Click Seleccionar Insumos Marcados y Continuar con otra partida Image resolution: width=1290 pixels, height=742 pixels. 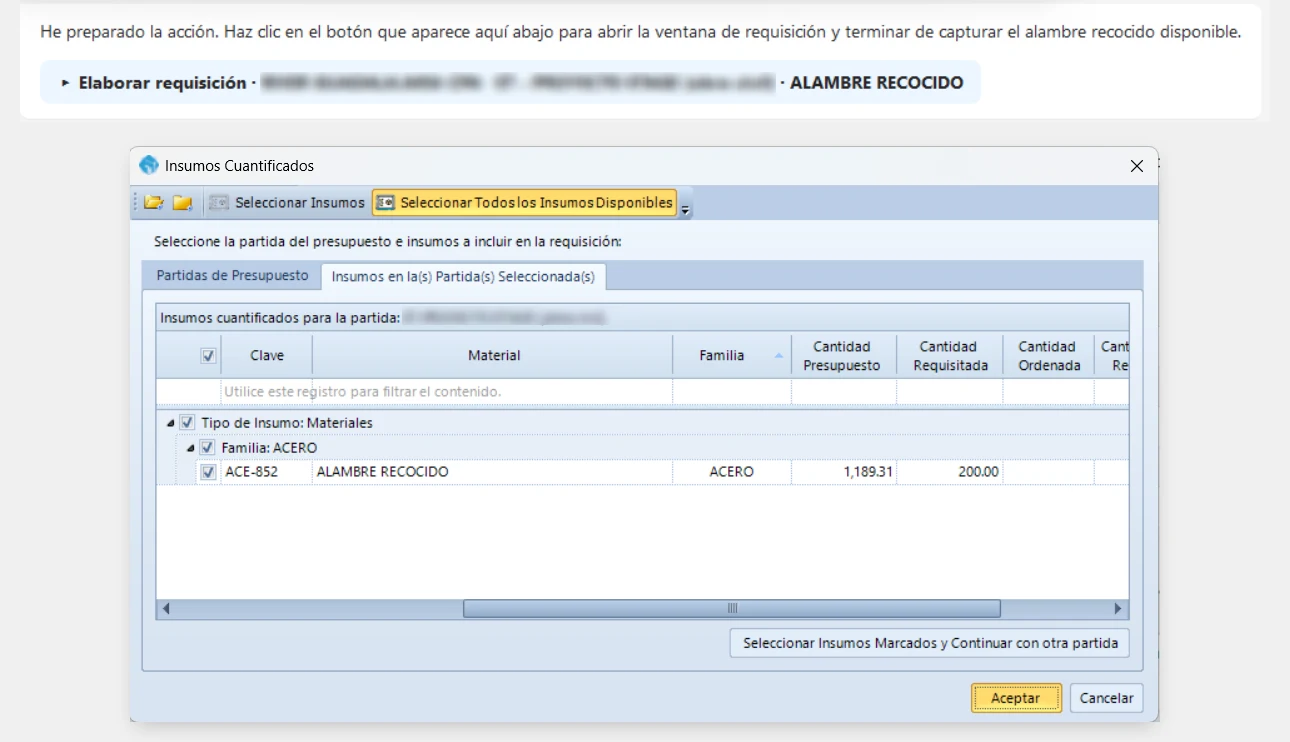point(930,643)
